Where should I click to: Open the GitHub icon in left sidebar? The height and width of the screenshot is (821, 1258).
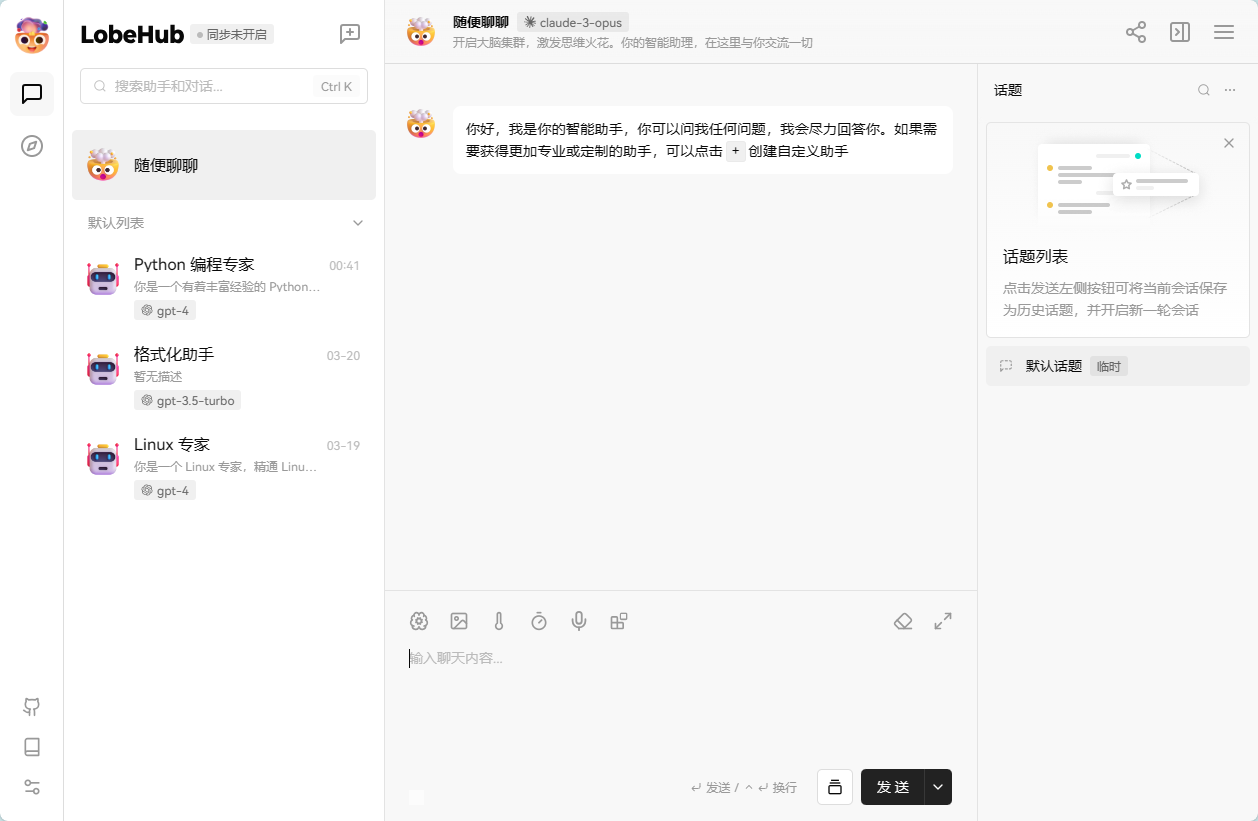(x=32, y=707)
